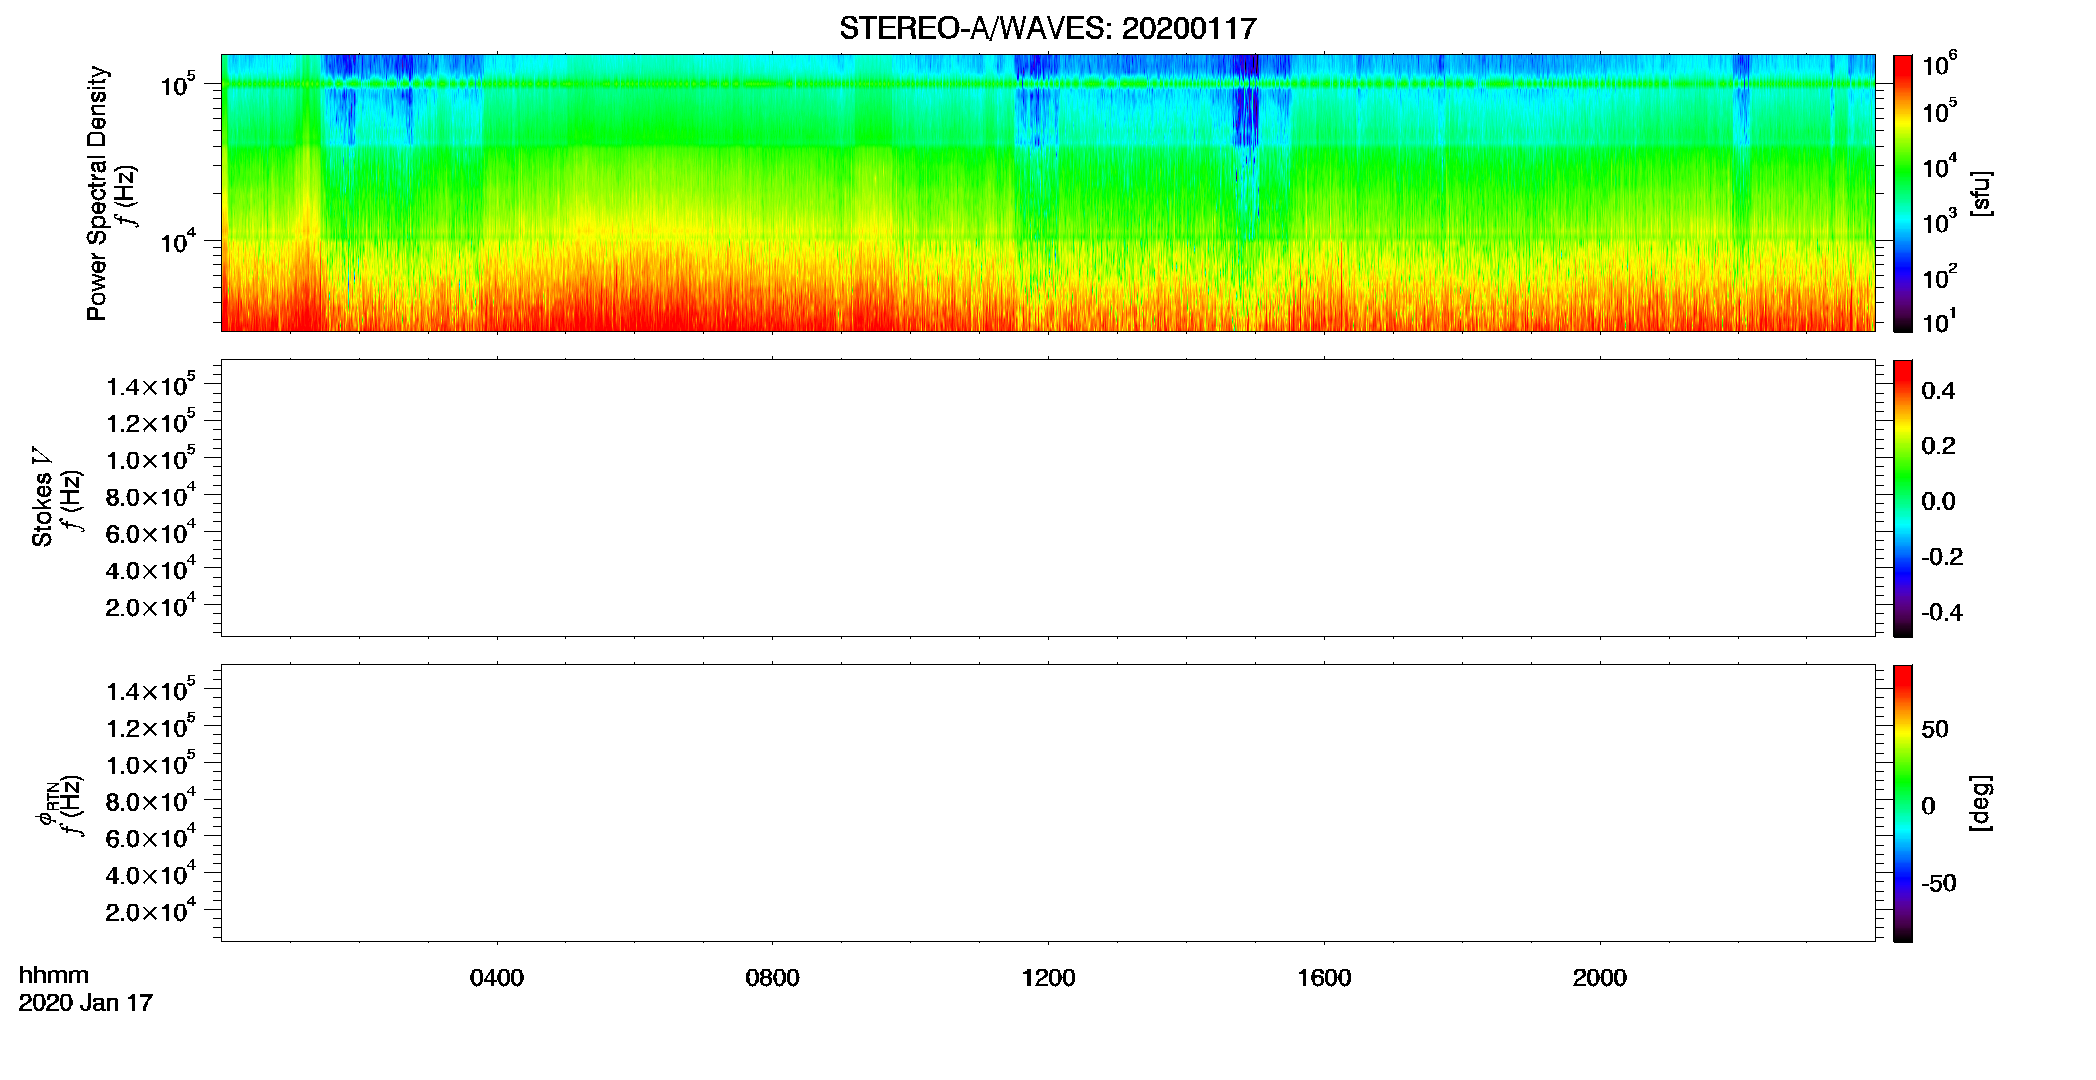
Task: Click the 0400 time axis label
Action: (497, 978)
